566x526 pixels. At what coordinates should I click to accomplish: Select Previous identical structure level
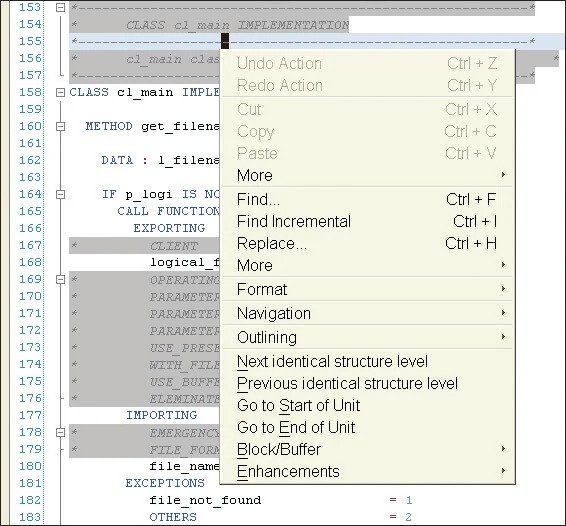(367, 383)
